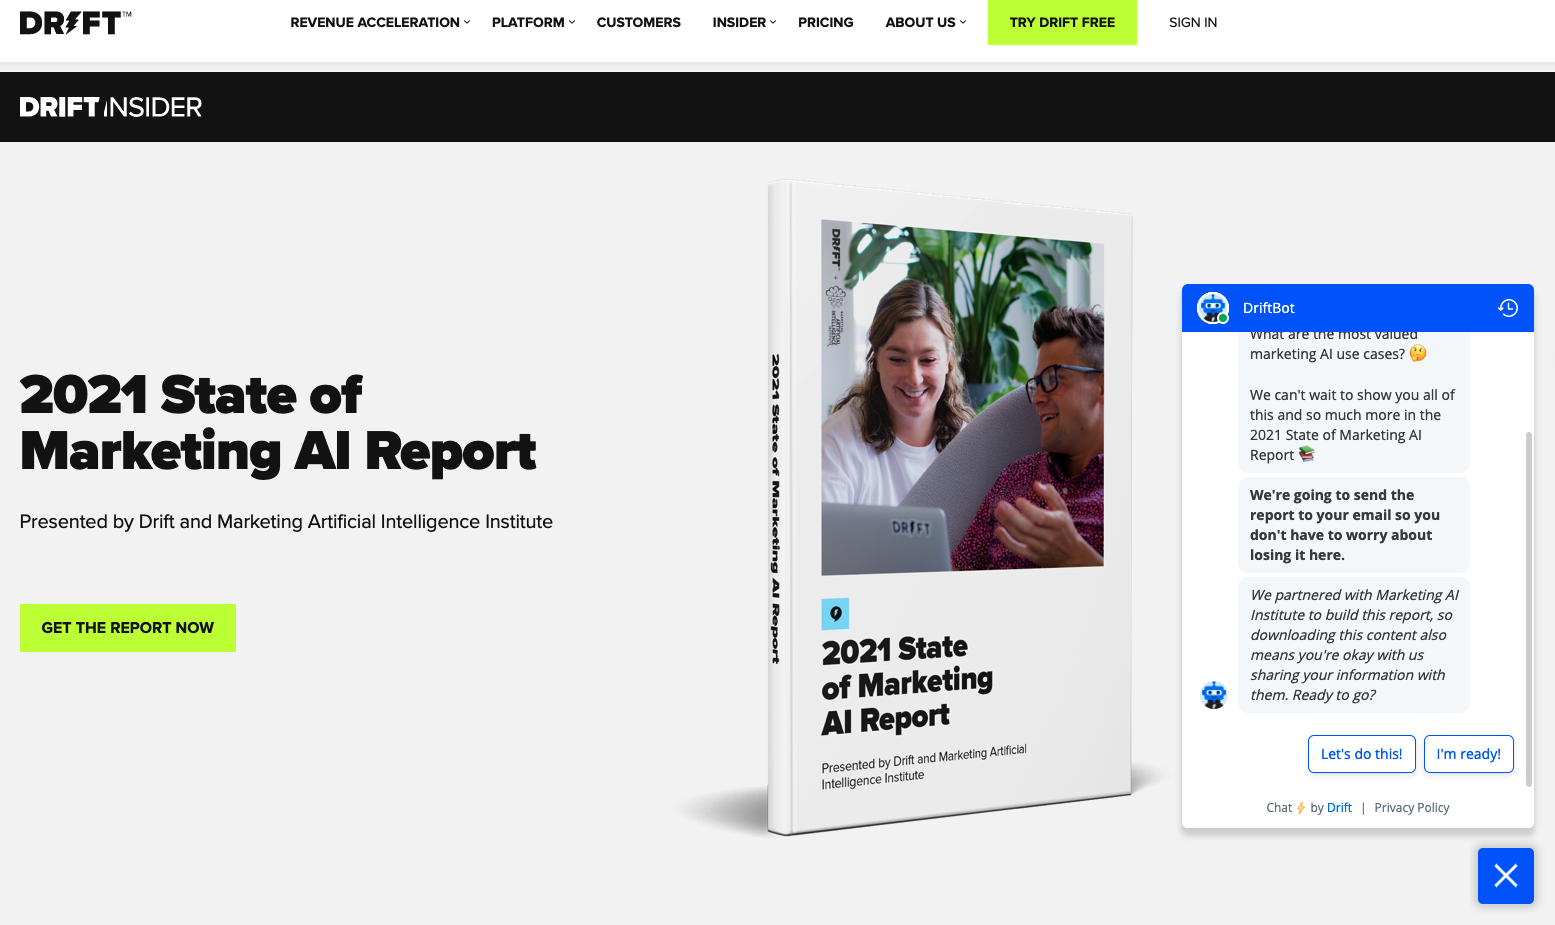Click the small DriftBot avatar beside the last message
Screen dimensions: 1555x925
pyautogui.click(x=1214, y=694)
